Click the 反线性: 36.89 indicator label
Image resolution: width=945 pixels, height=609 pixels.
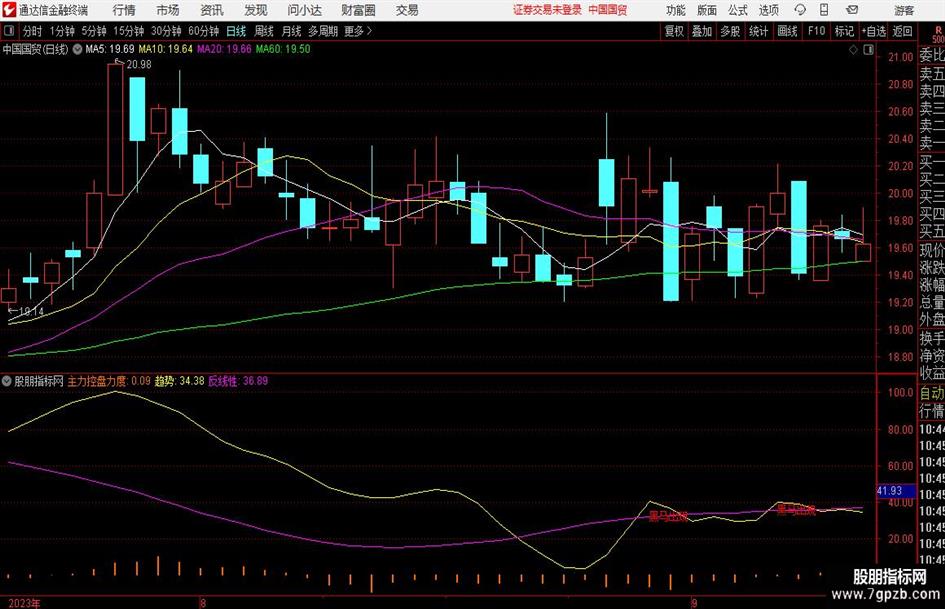point(238,381)
